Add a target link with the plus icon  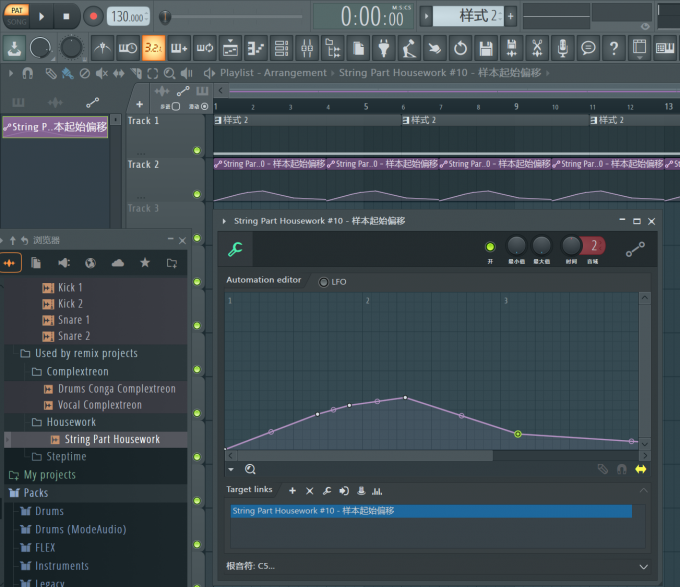292,491
